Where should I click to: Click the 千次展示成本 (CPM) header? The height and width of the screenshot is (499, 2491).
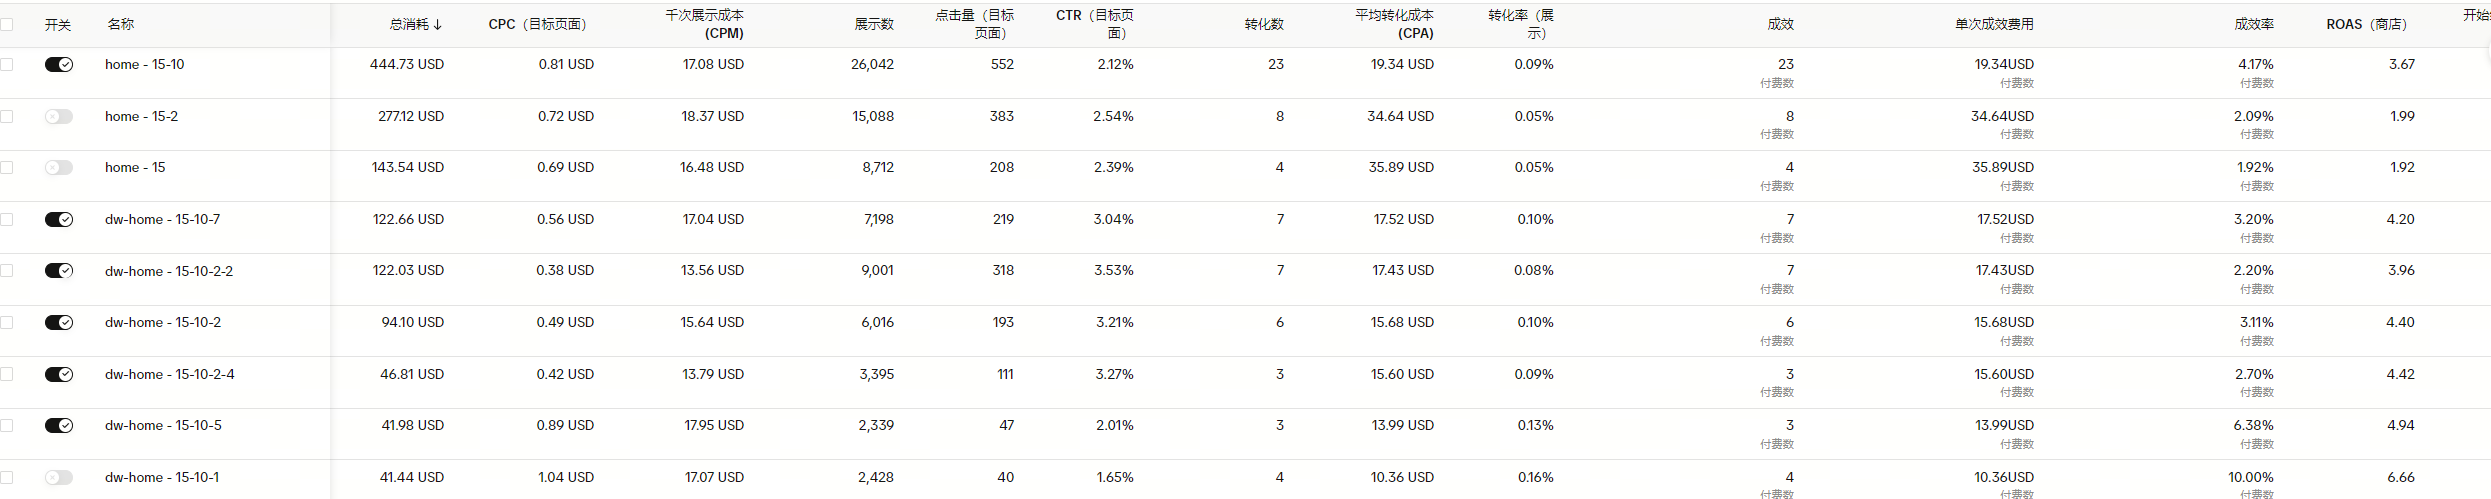(705, 25)
